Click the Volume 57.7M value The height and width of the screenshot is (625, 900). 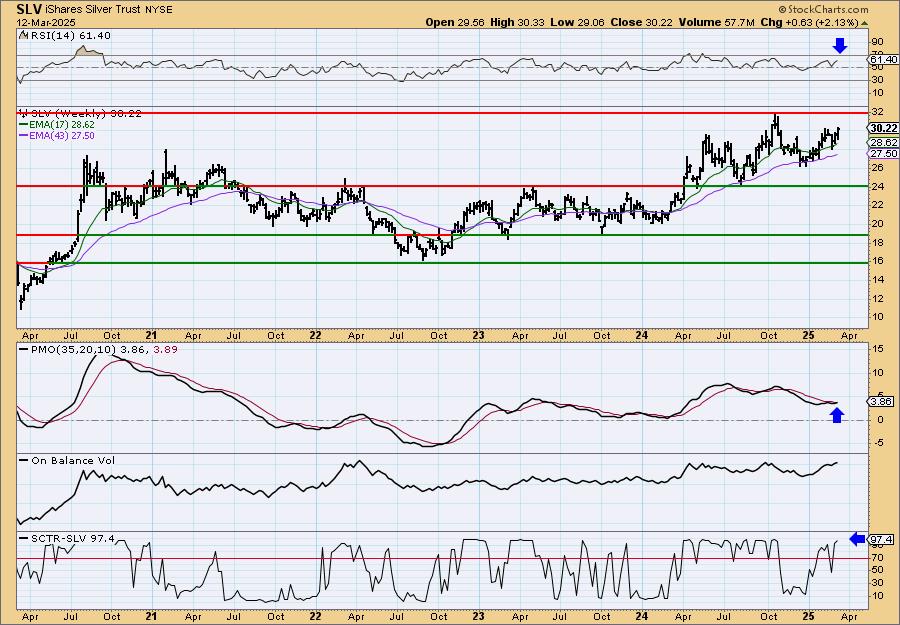tap(716, 22)
